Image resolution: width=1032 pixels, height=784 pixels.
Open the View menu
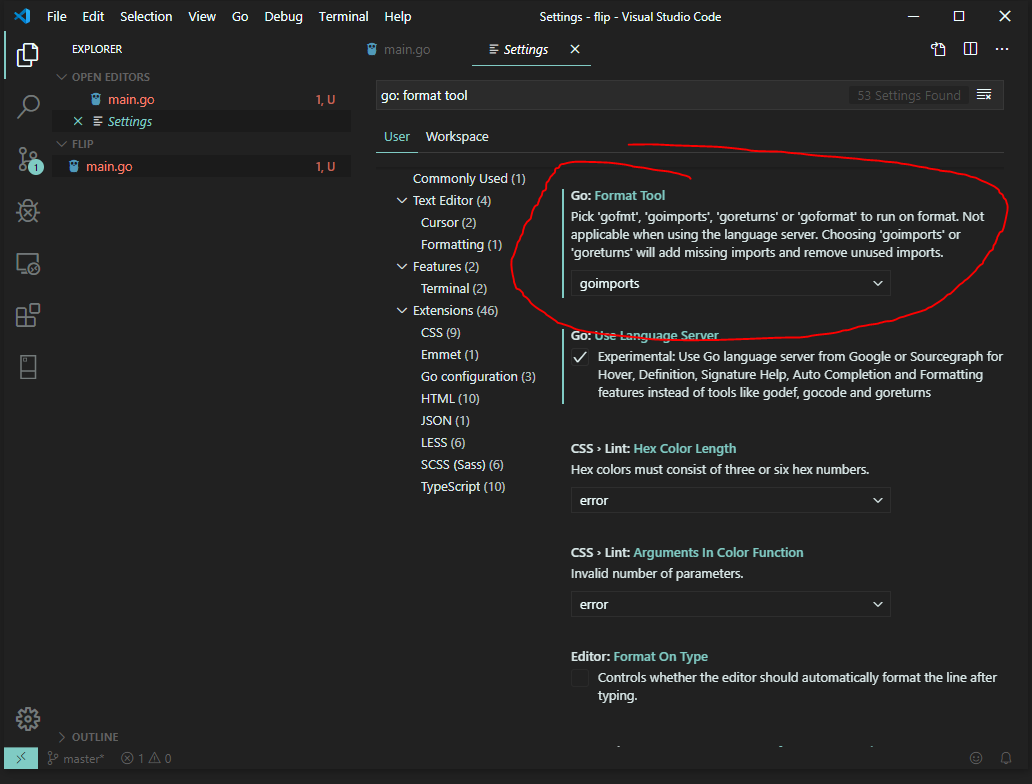pos(202,16)
